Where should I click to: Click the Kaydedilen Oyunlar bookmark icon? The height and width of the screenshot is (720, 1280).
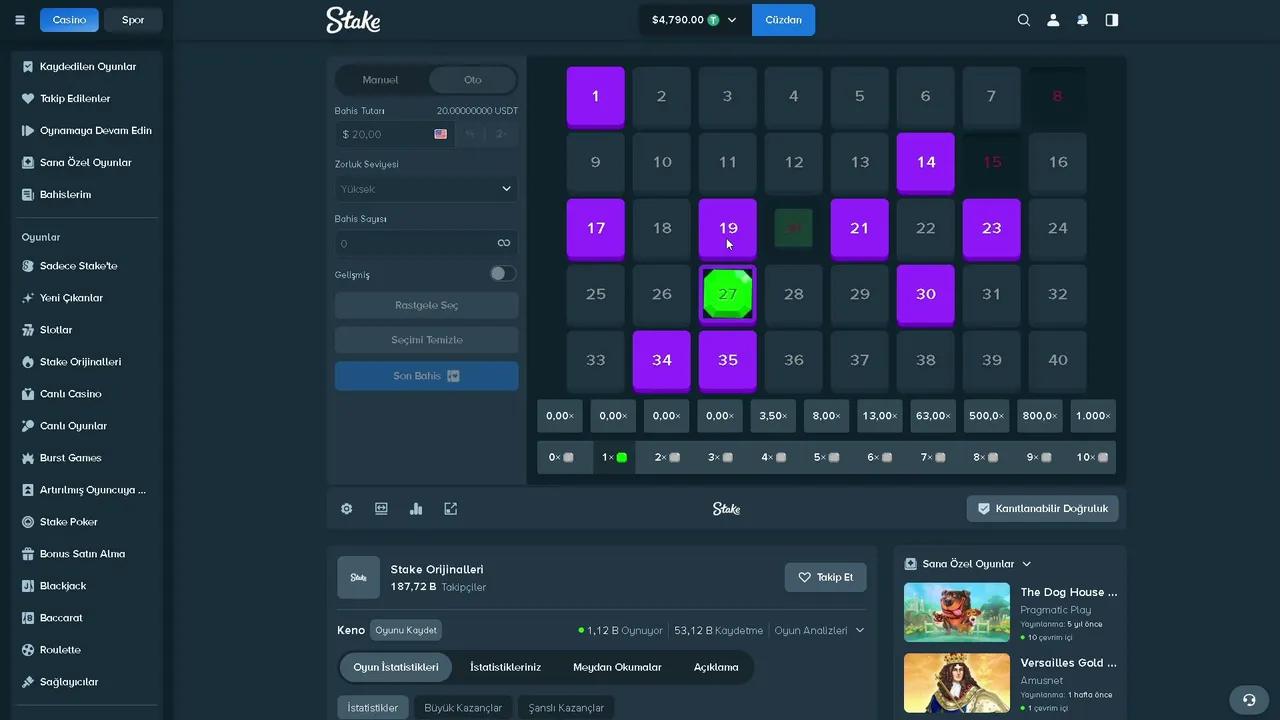click(28, 67)
